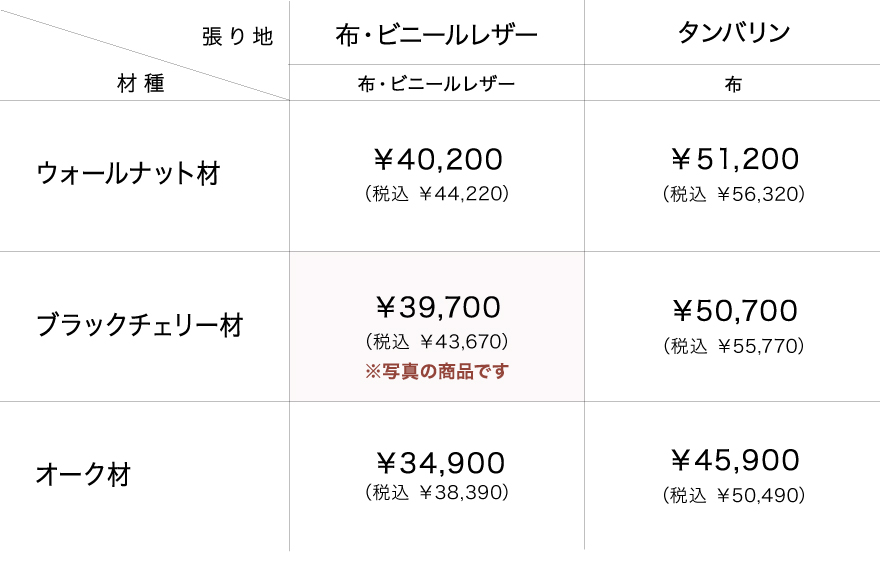Click the ウォールナット材 row label
Viewport: 881px width, 577px height.
[127, 174]
